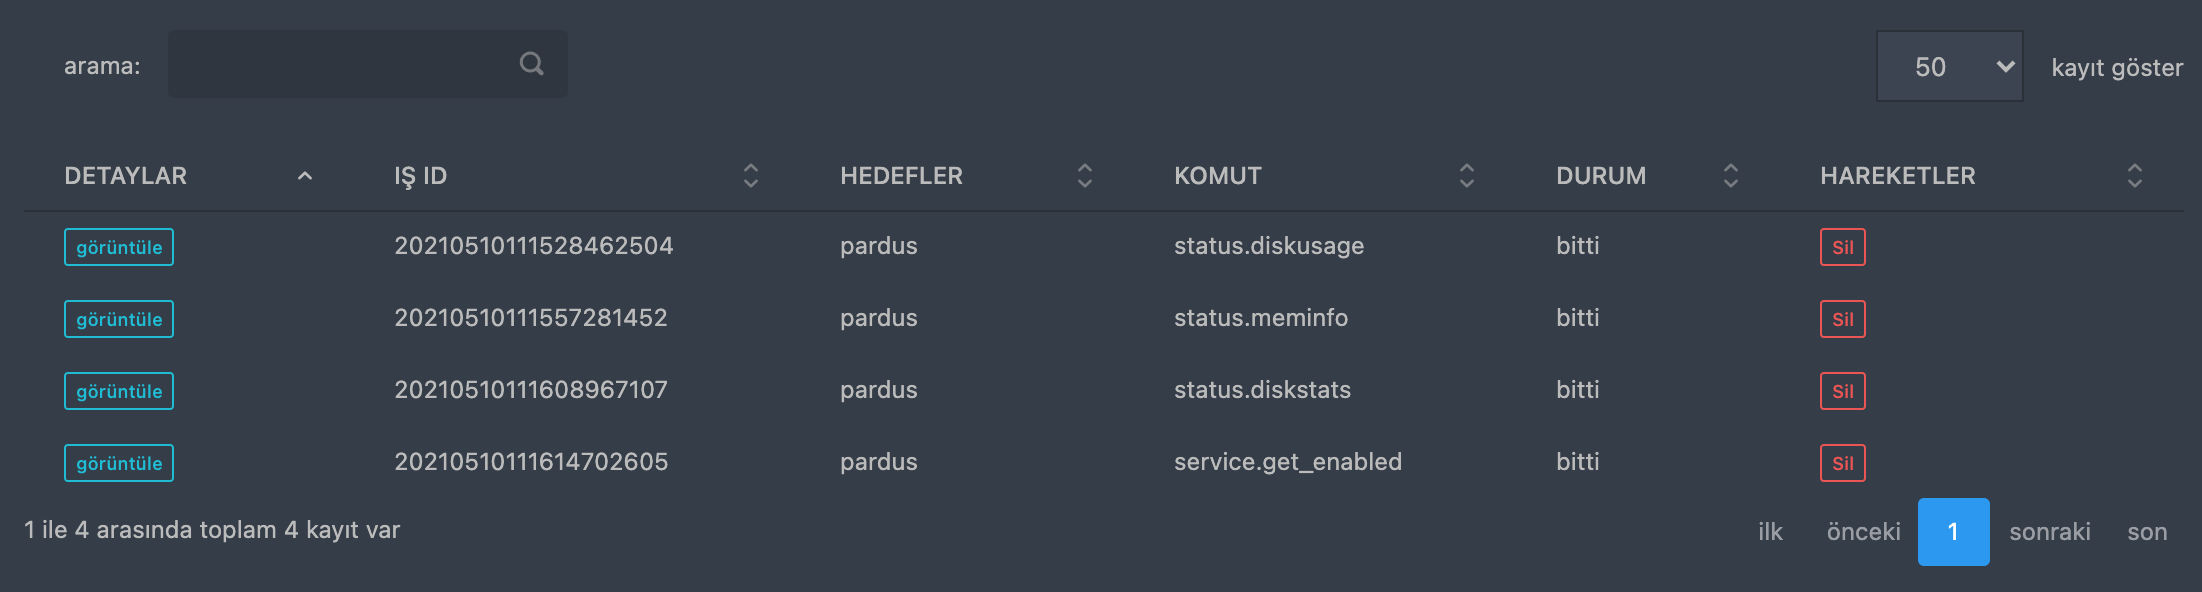Image resolution: width=2202 pixels, height=592 pixels.
Task: Sort by HEDEFLER column arrows
Action: [1085, 176]
